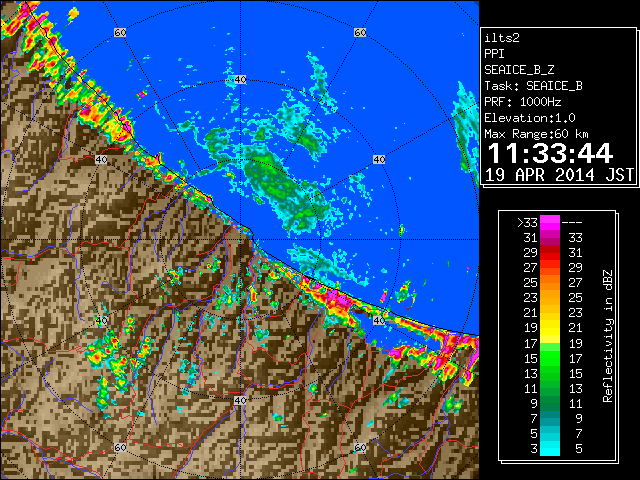Click the 40 km ring label due south
Screen dimensions: 640x480
[240, 400]
